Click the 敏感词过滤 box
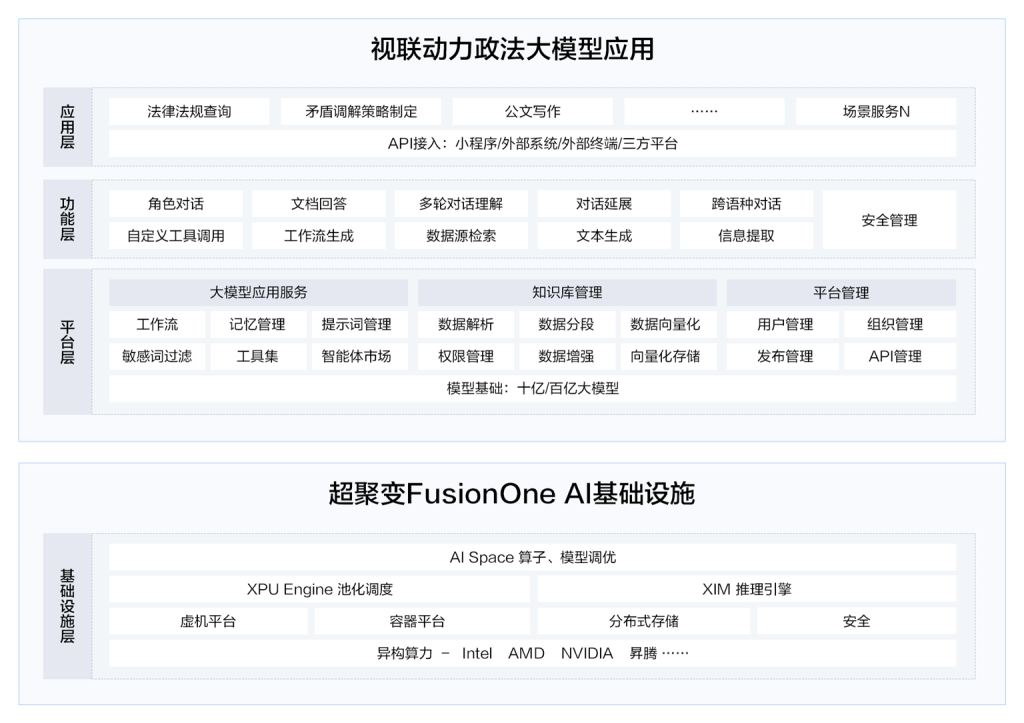The width and height of the screenshot is (1024, 723). pyautogui.click(x=157, y=356)
